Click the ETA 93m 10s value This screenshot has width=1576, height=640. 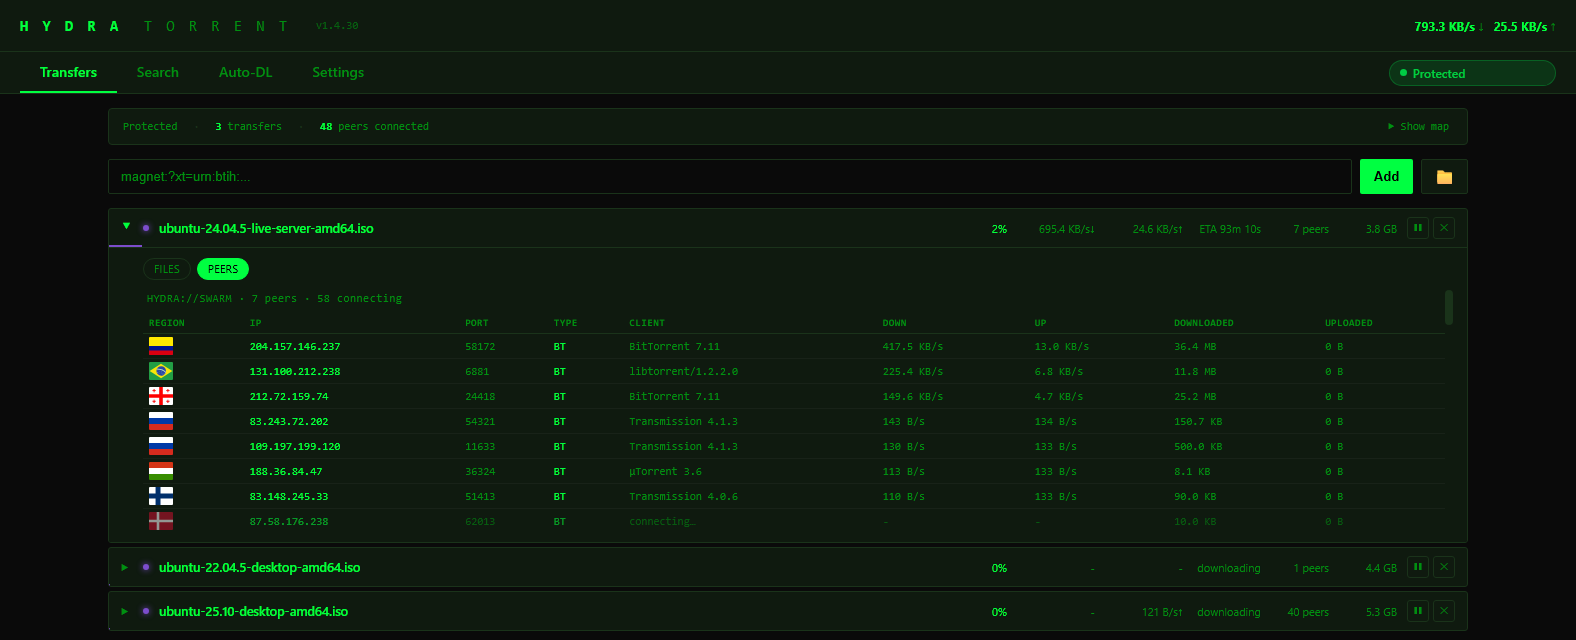1230,229
